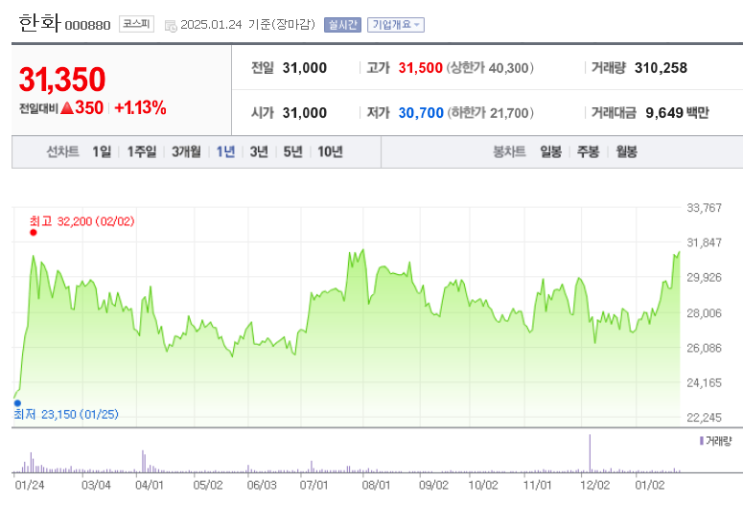743x505 pixels.
Task: Click the red 최고 peak dot on chart
Action: click(33, 232)
